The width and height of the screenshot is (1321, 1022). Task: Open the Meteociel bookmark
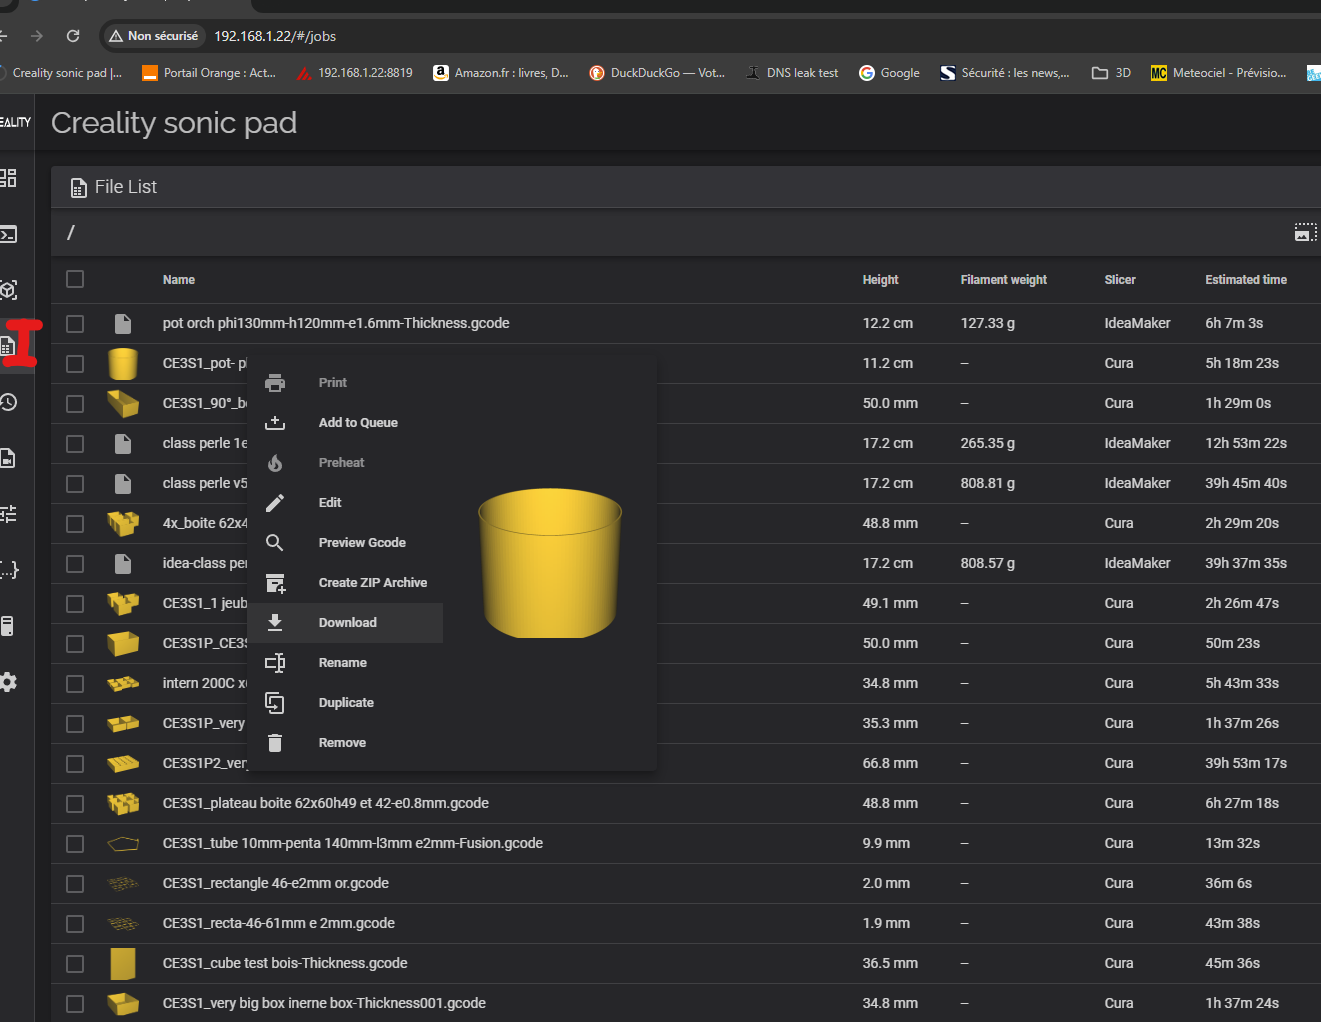1219,73
